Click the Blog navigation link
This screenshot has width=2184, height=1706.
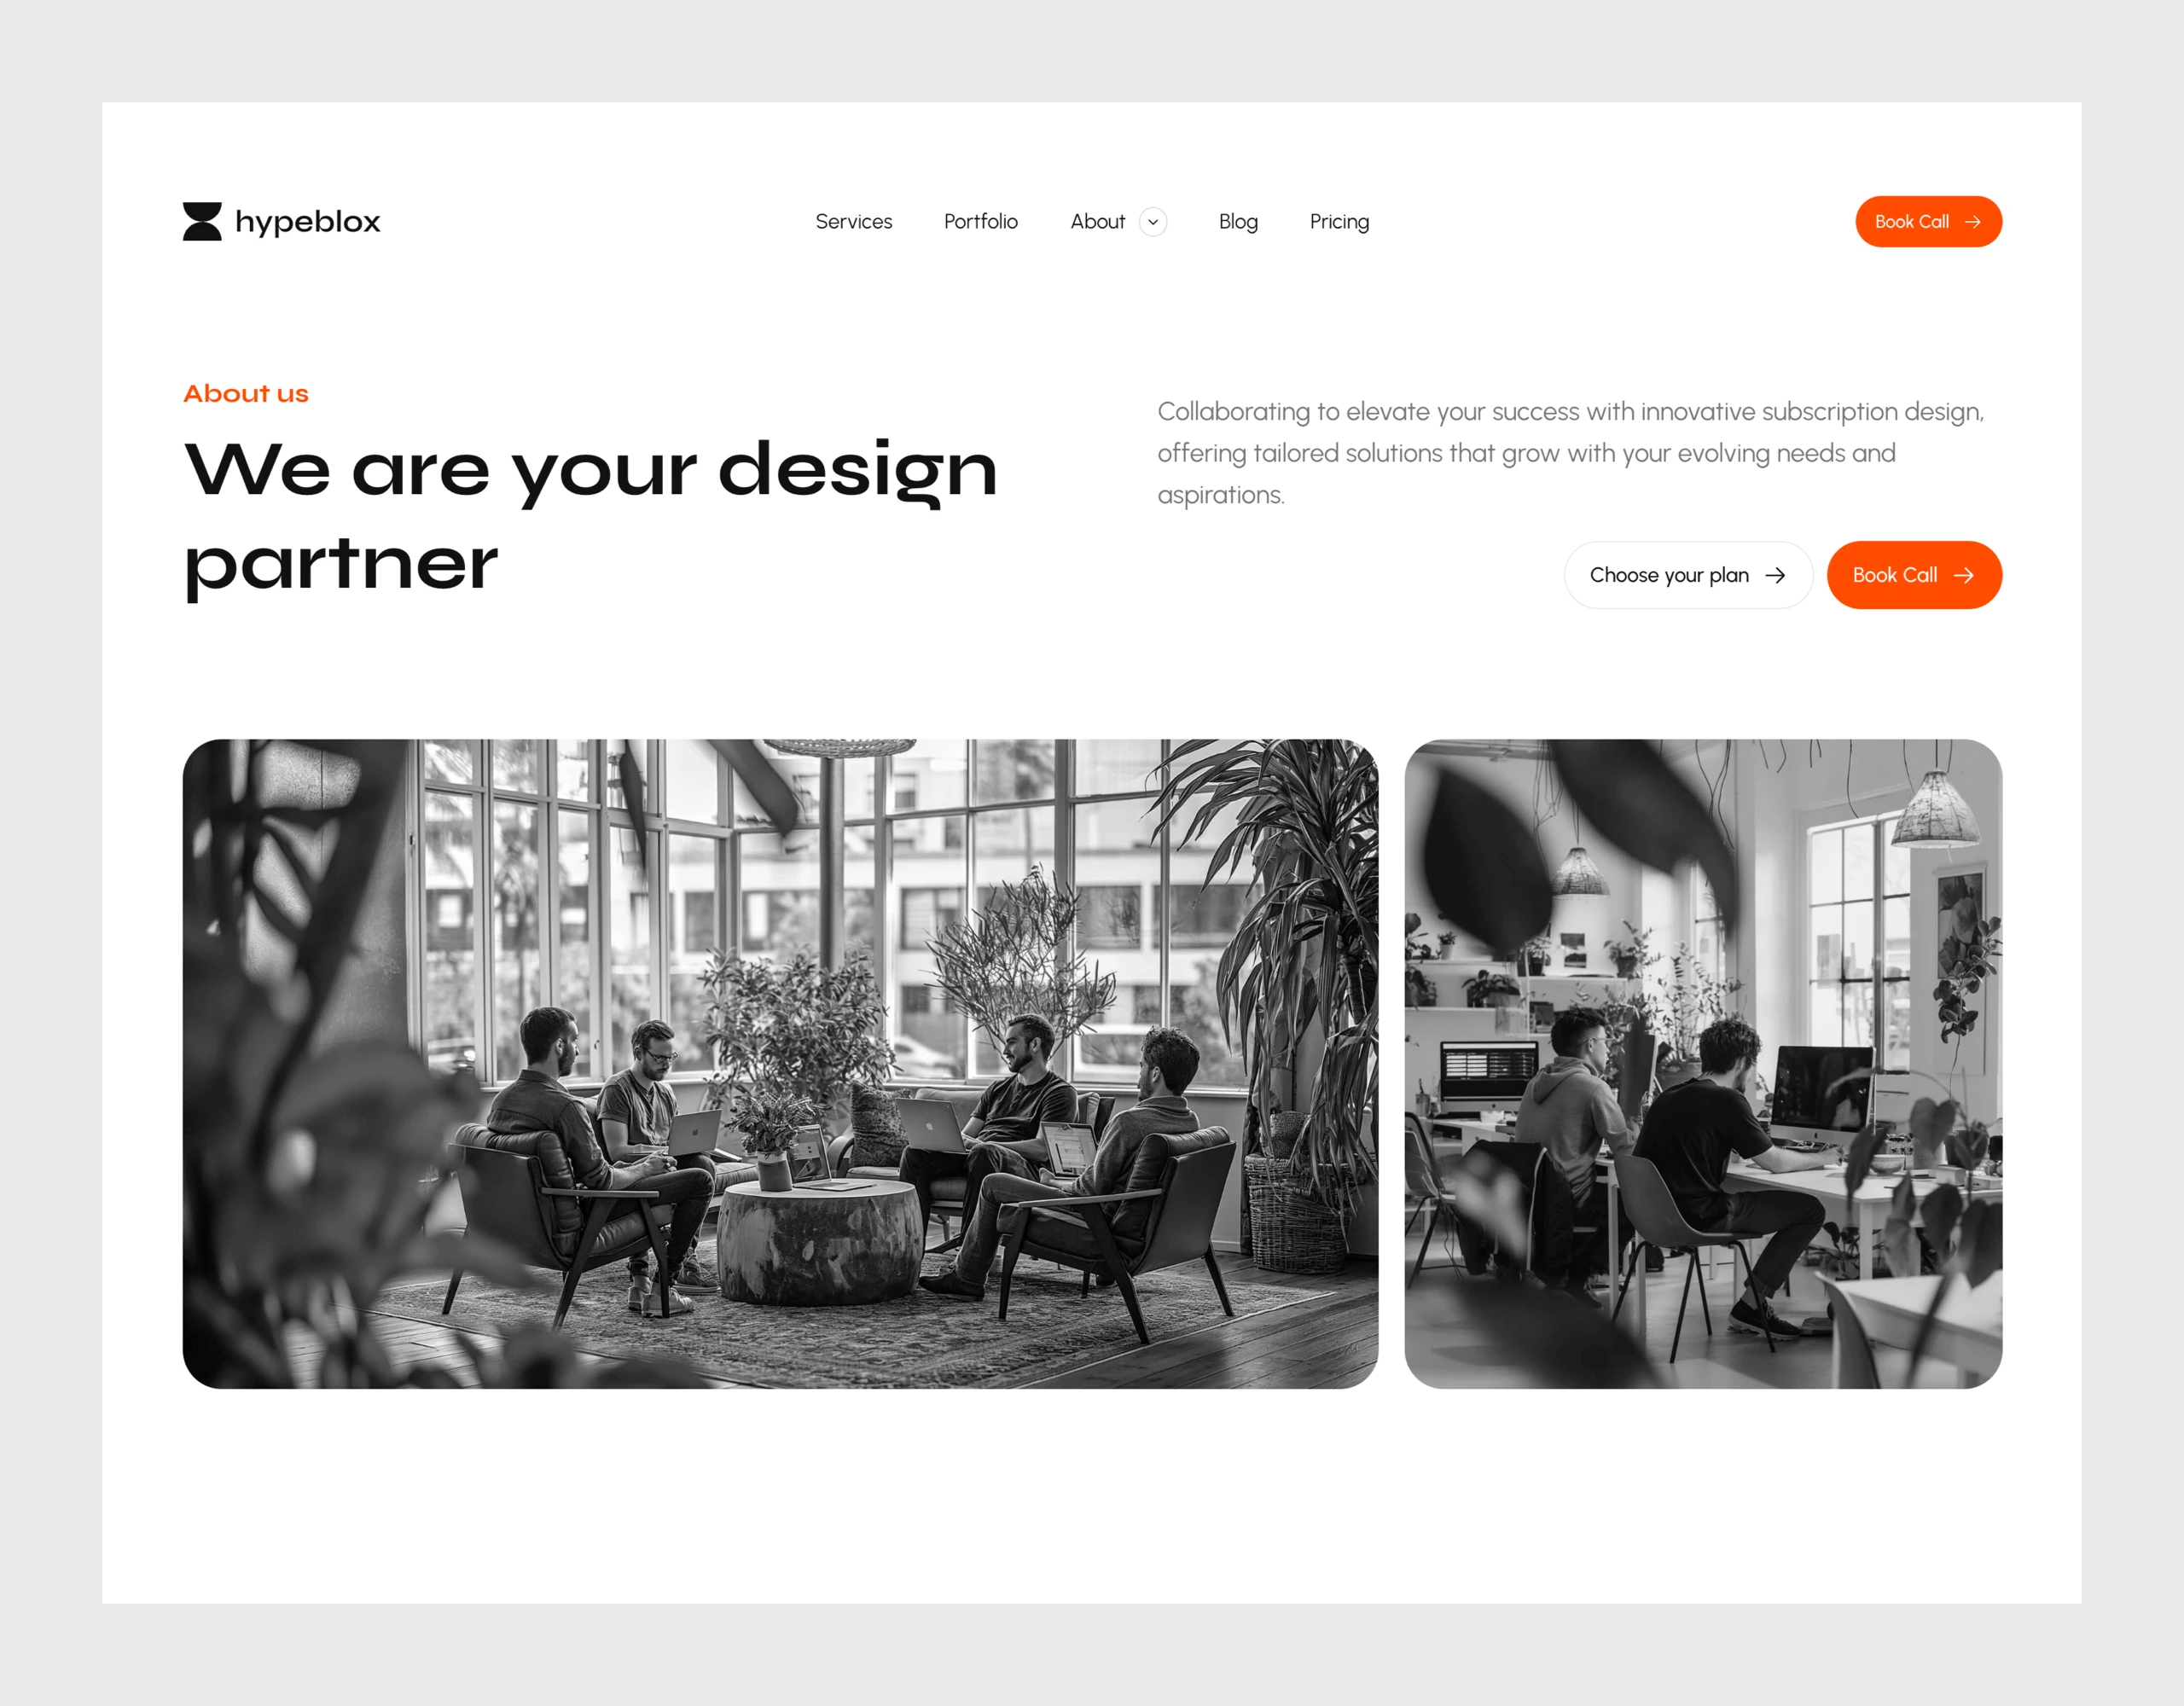click(x=1237, y=222)
